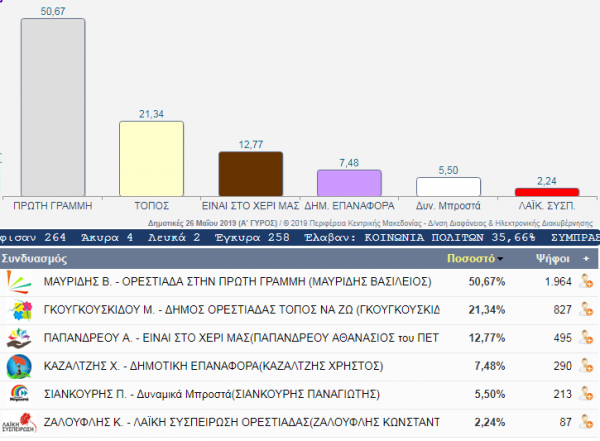Sort by the Συνδυασμός column header

[34, 258]
